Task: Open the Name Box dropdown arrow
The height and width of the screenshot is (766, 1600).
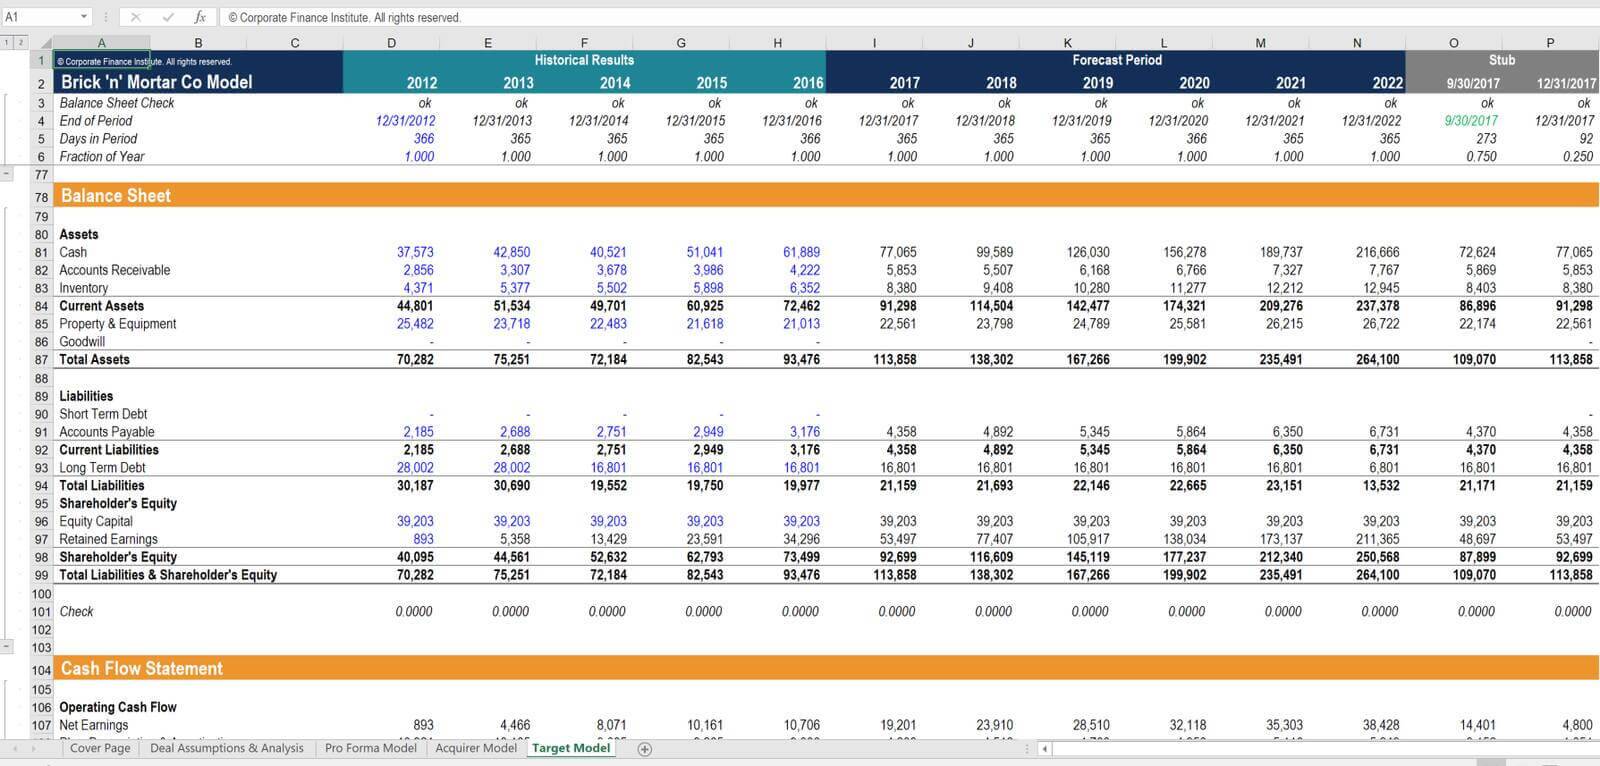Action: pos(84,17)
